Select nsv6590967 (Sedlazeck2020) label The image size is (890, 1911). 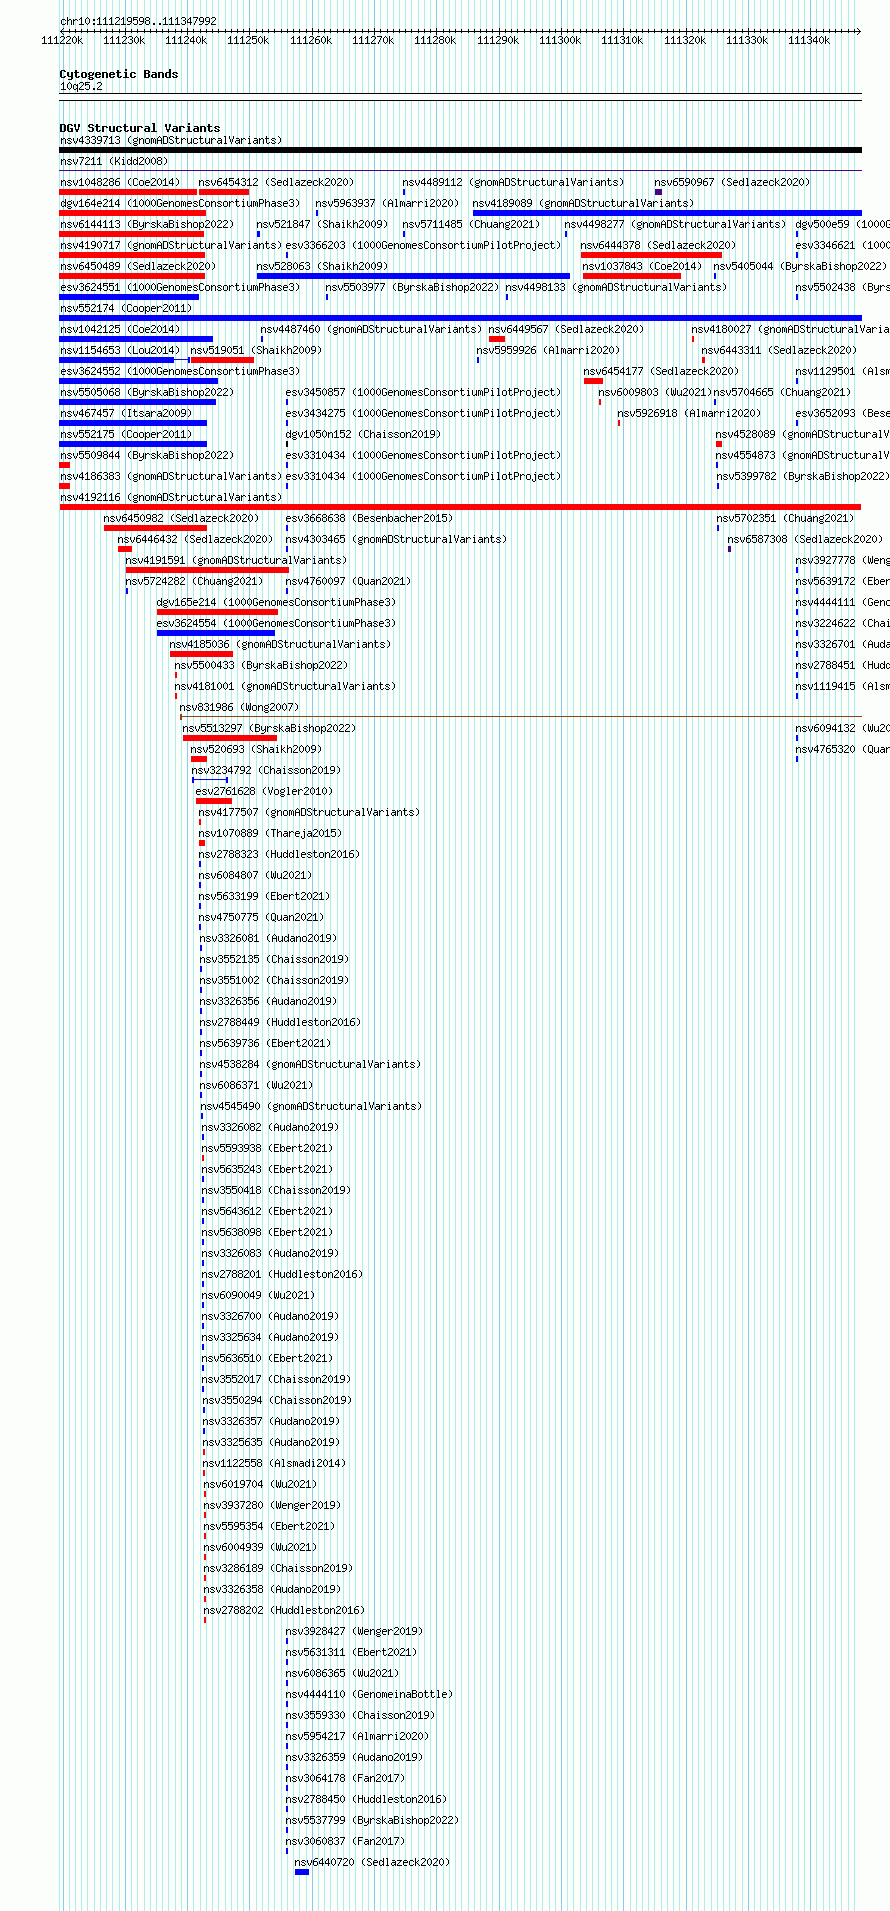pyautogui.click(x=733, y=182)
